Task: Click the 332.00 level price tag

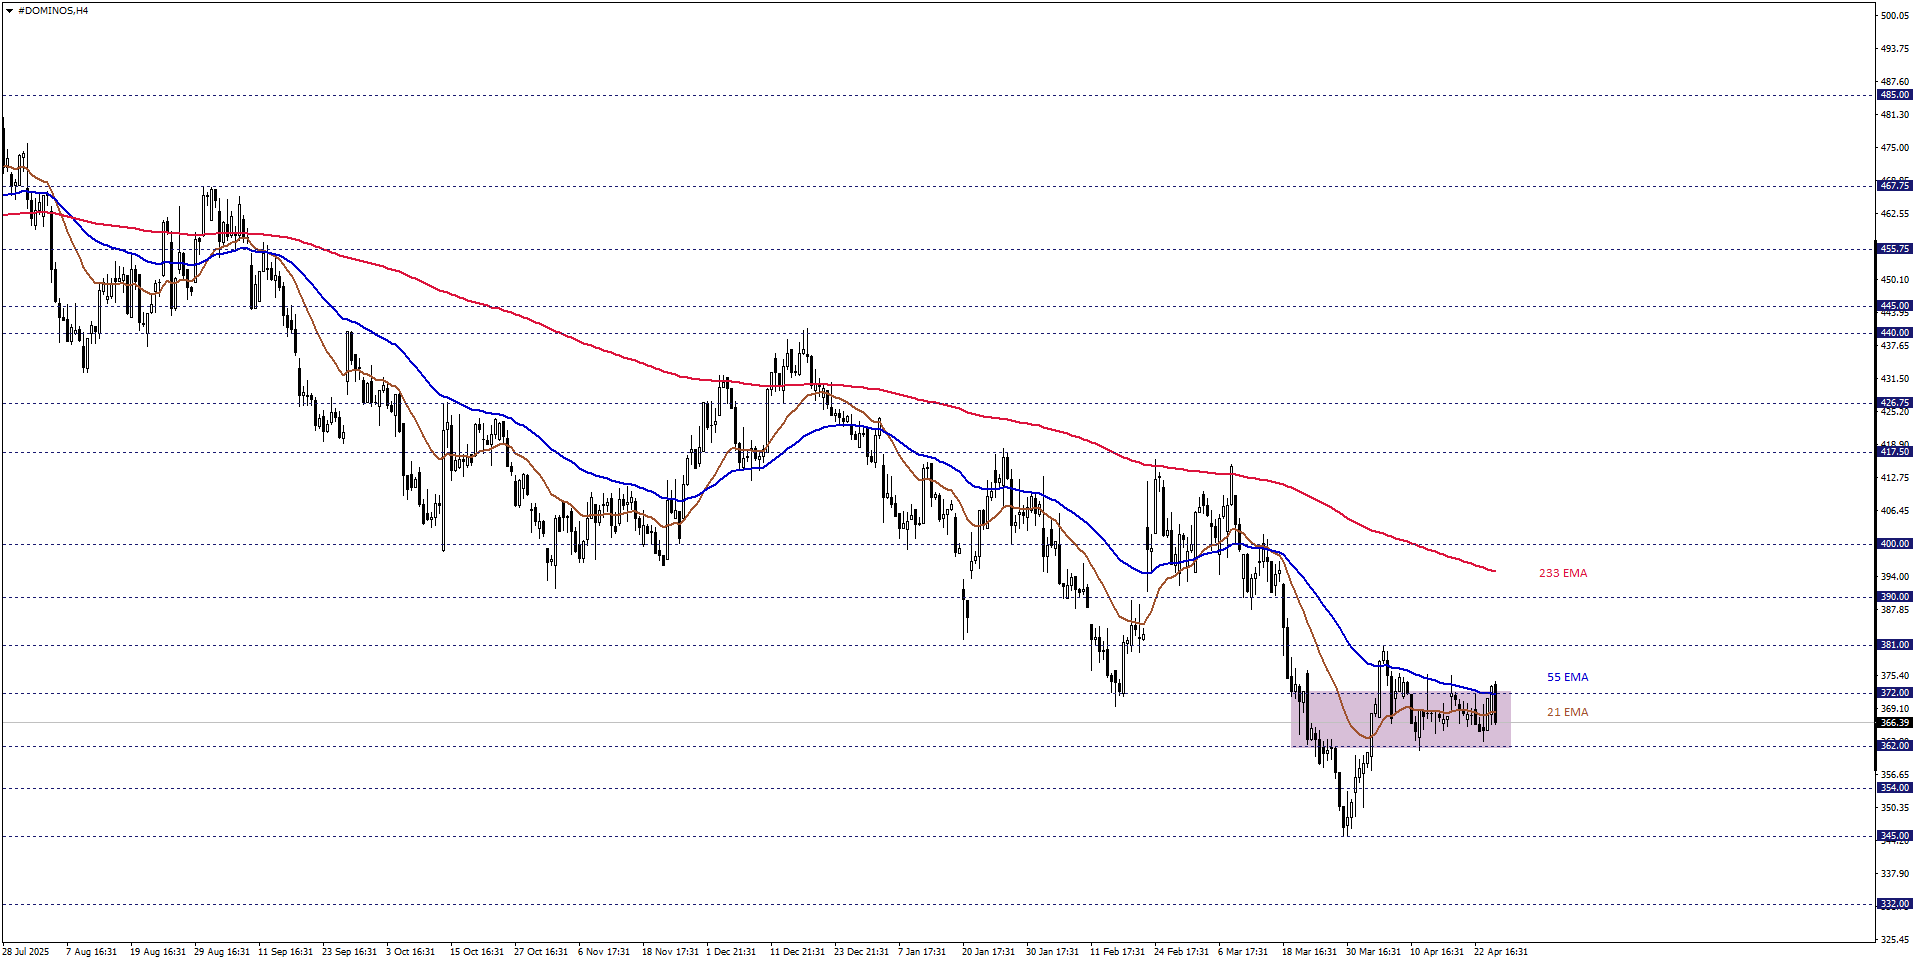Action: (1894, 904)
